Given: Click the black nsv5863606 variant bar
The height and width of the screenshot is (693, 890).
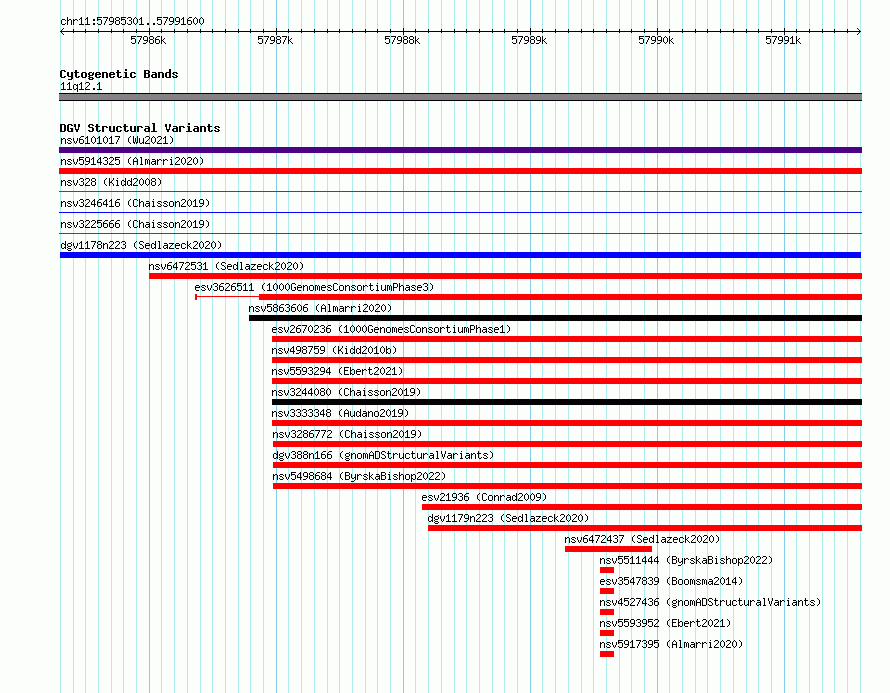Looking at the screenshot, I should coord(555,318).
